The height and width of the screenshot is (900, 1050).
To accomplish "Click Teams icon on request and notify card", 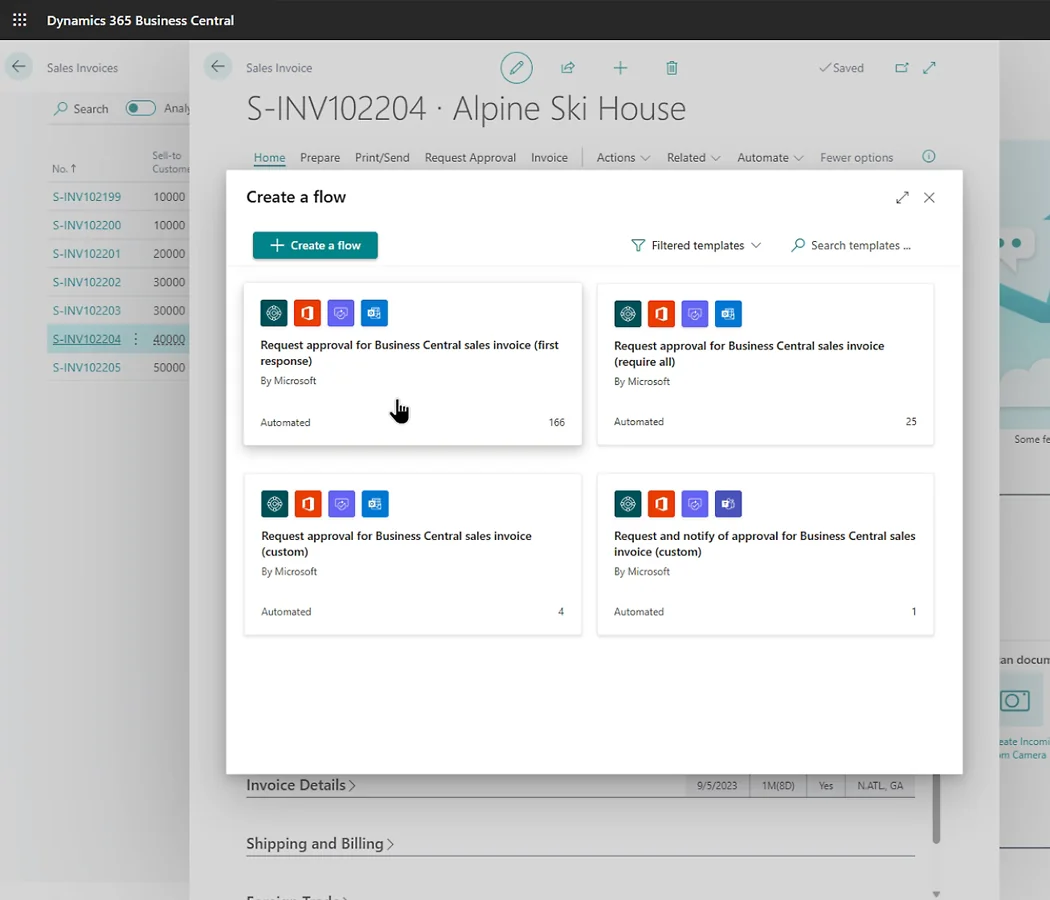I will (x=728, y=504).
